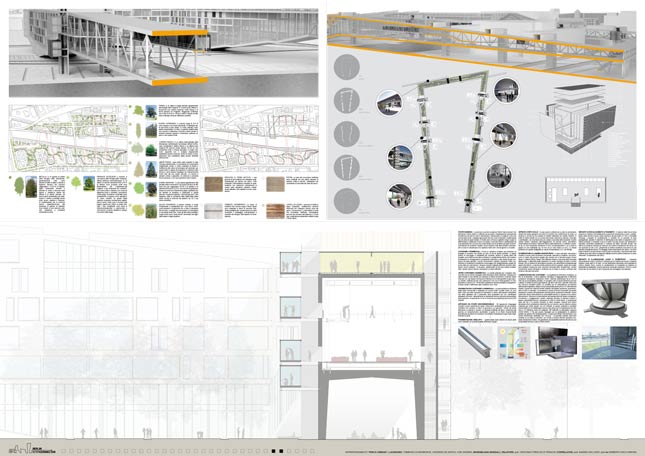Click the middle gray circle of the five
The width and height of the screenshot is (645, 456).
[347, 134]
